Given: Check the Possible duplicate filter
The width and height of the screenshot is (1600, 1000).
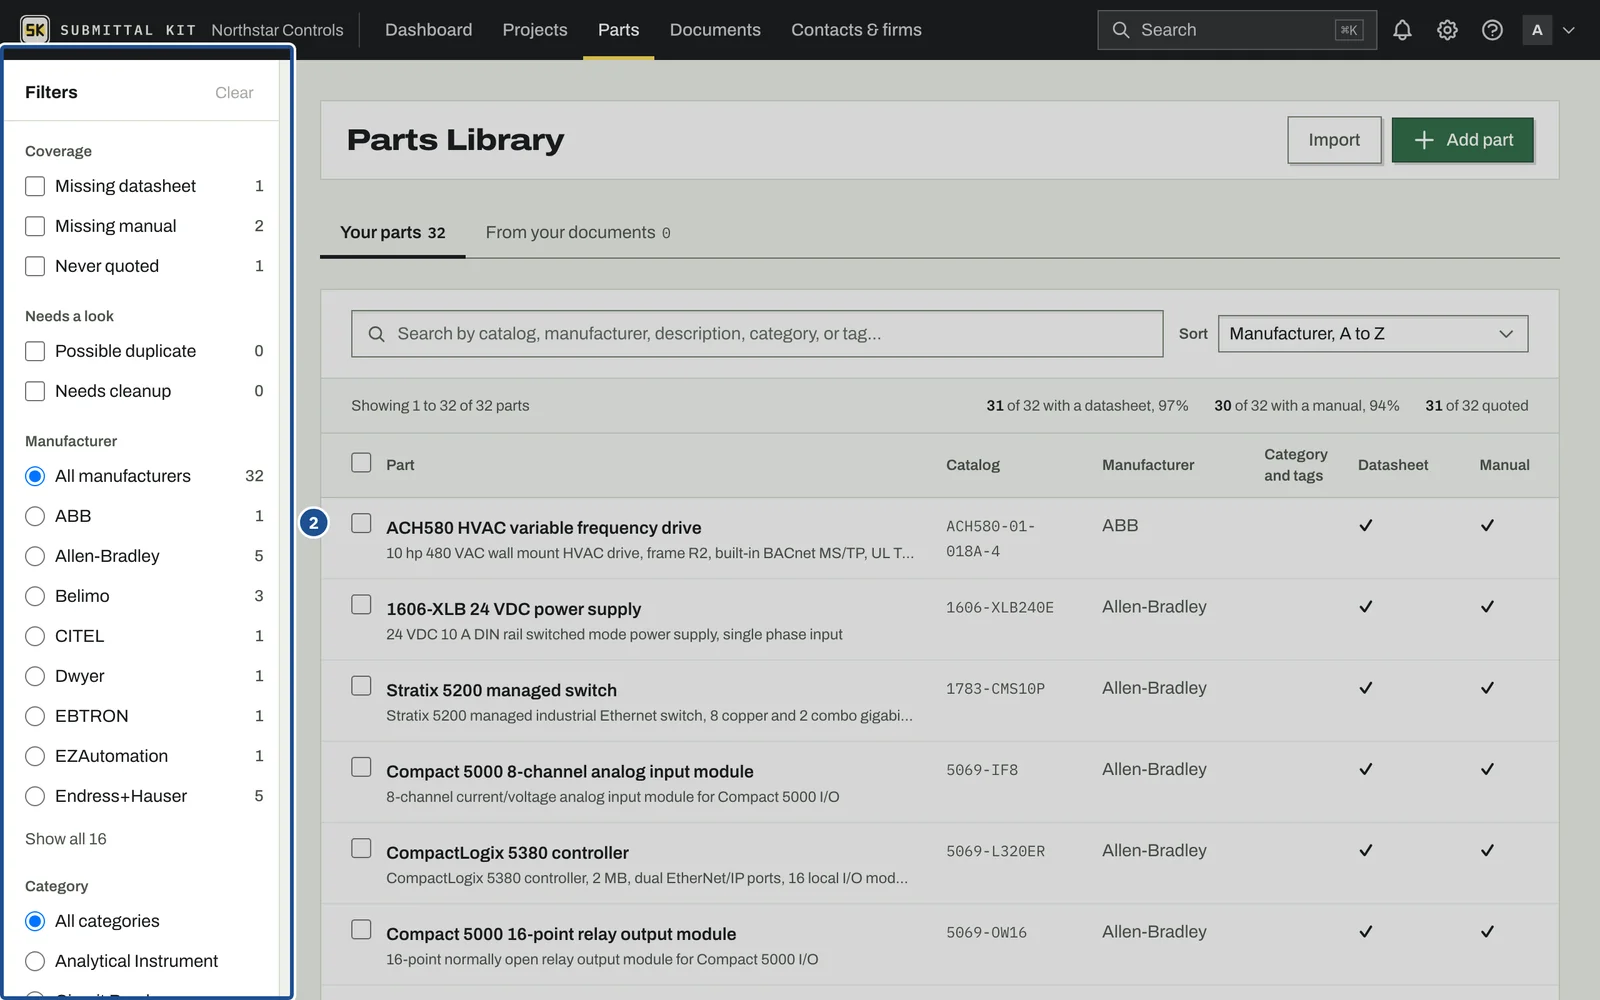Looking at the screenshot, I should click(x=35, y=351).
